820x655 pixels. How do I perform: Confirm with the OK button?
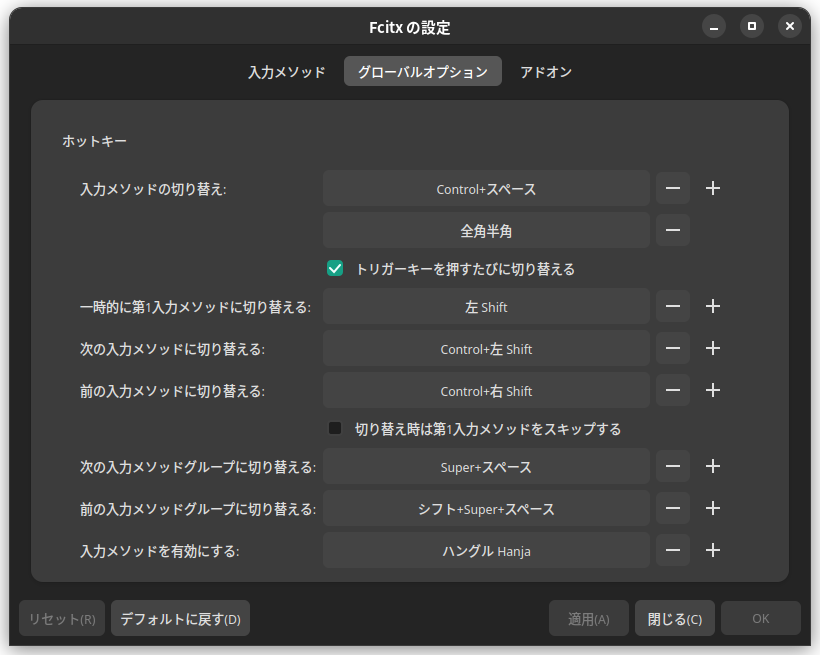[761, 618]
